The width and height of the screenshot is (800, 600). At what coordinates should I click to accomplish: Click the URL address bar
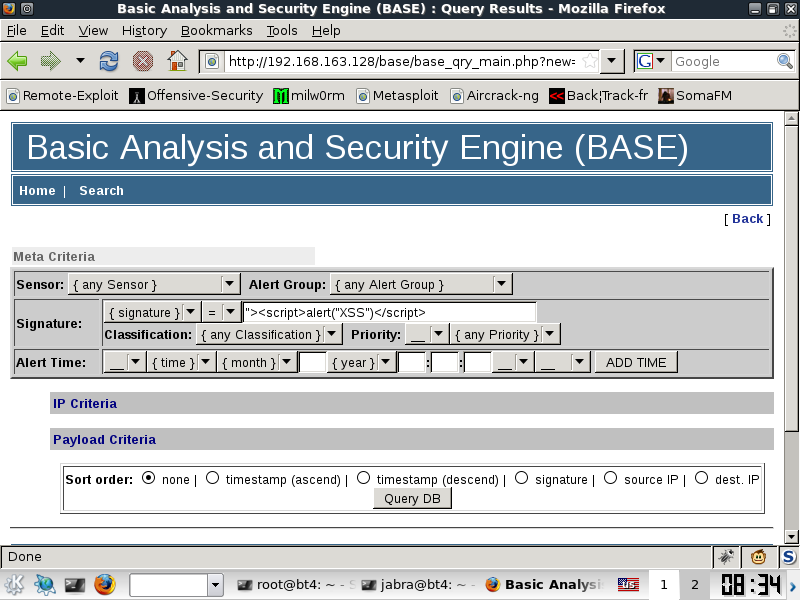(403, 61)
